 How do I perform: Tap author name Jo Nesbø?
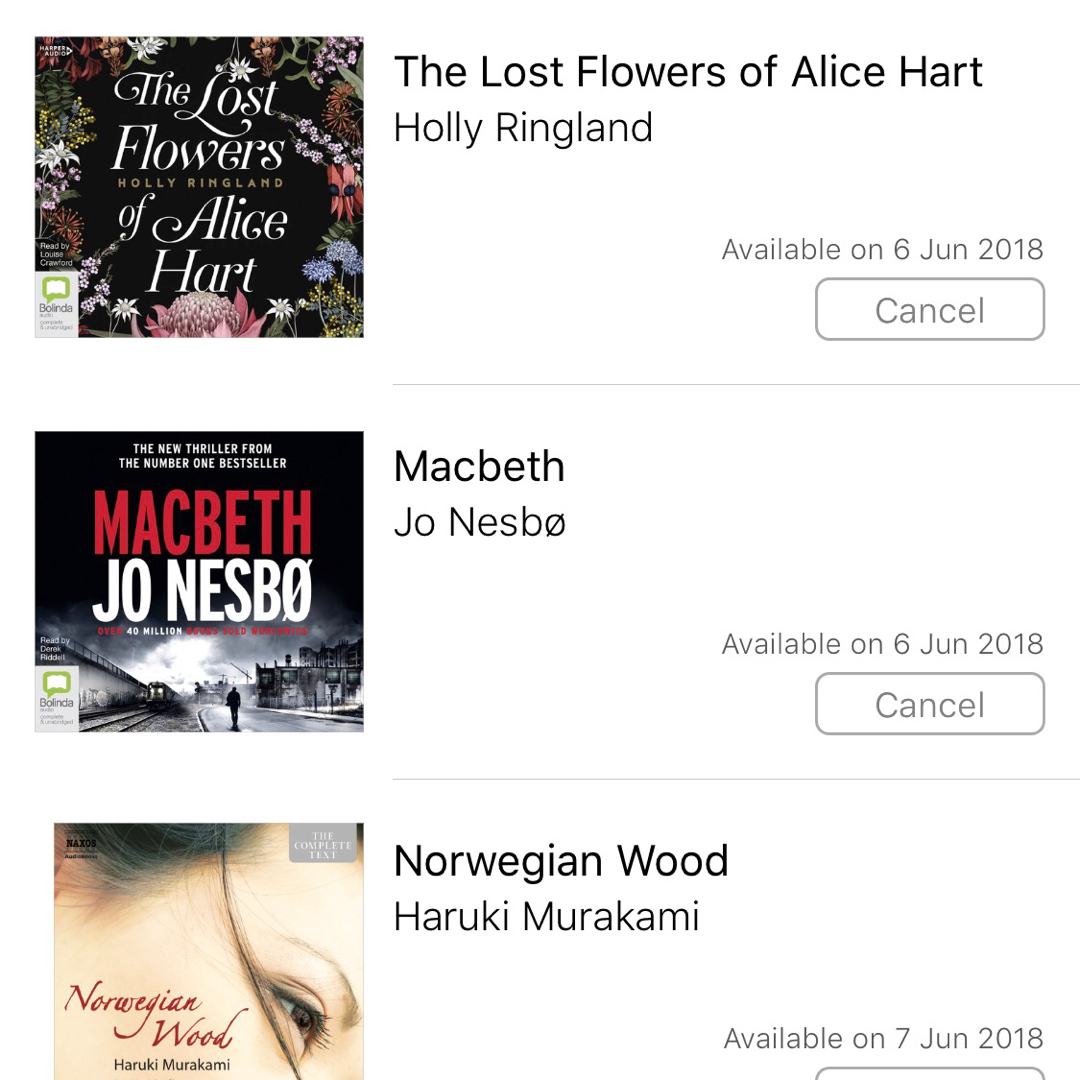click(x=480, y=522)
